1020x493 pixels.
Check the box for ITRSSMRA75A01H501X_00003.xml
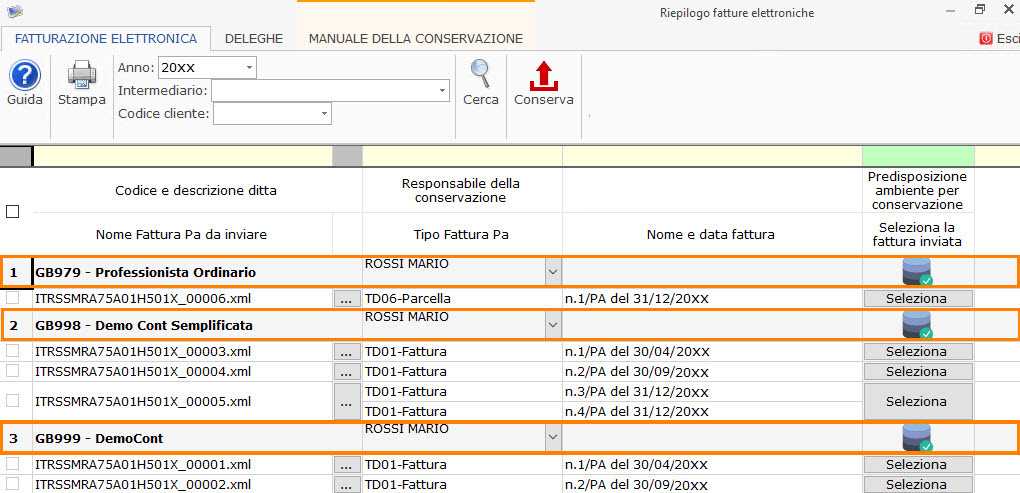(x=12, y=351)
